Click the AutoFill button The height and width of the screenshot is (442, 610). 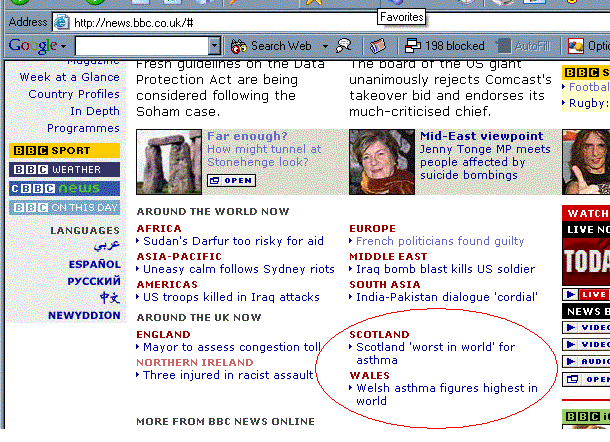point(524,46)
